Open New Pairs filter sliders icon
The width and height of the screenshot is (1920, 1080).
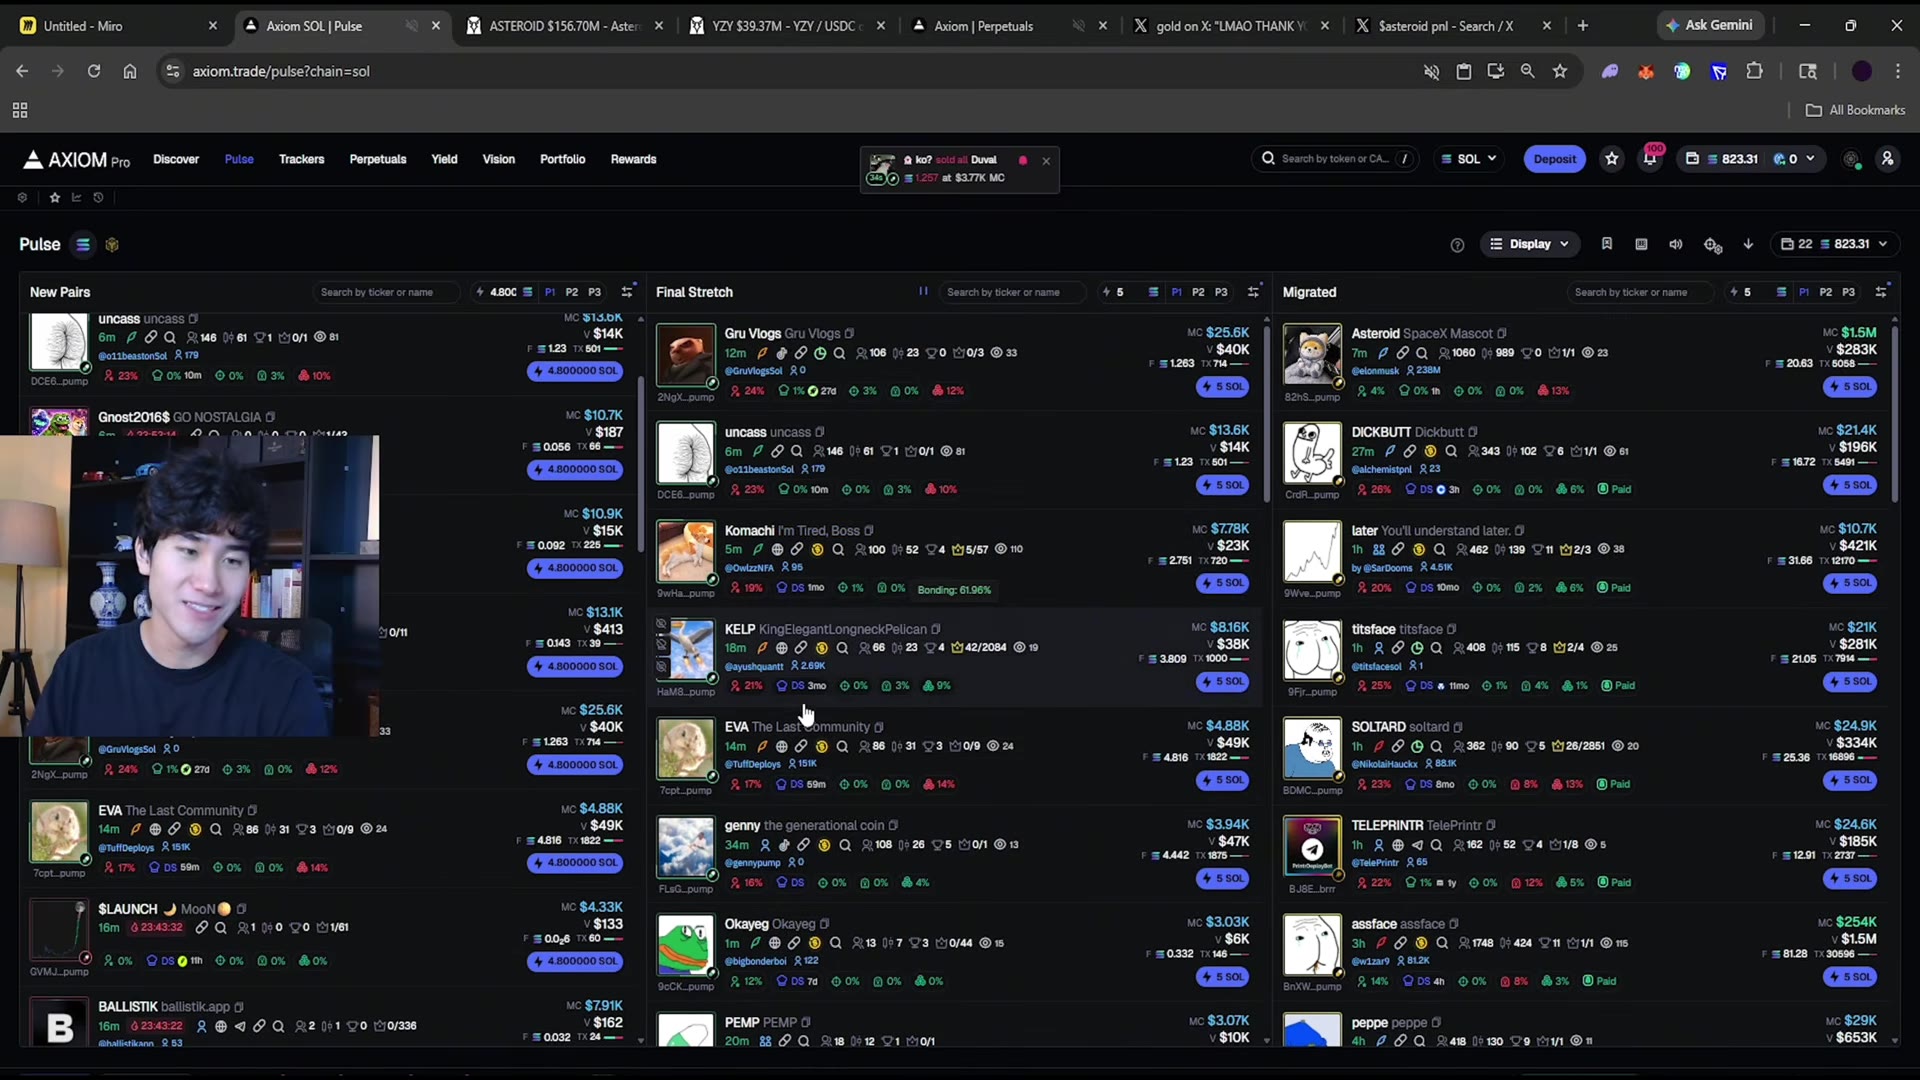tap(627, 292)
